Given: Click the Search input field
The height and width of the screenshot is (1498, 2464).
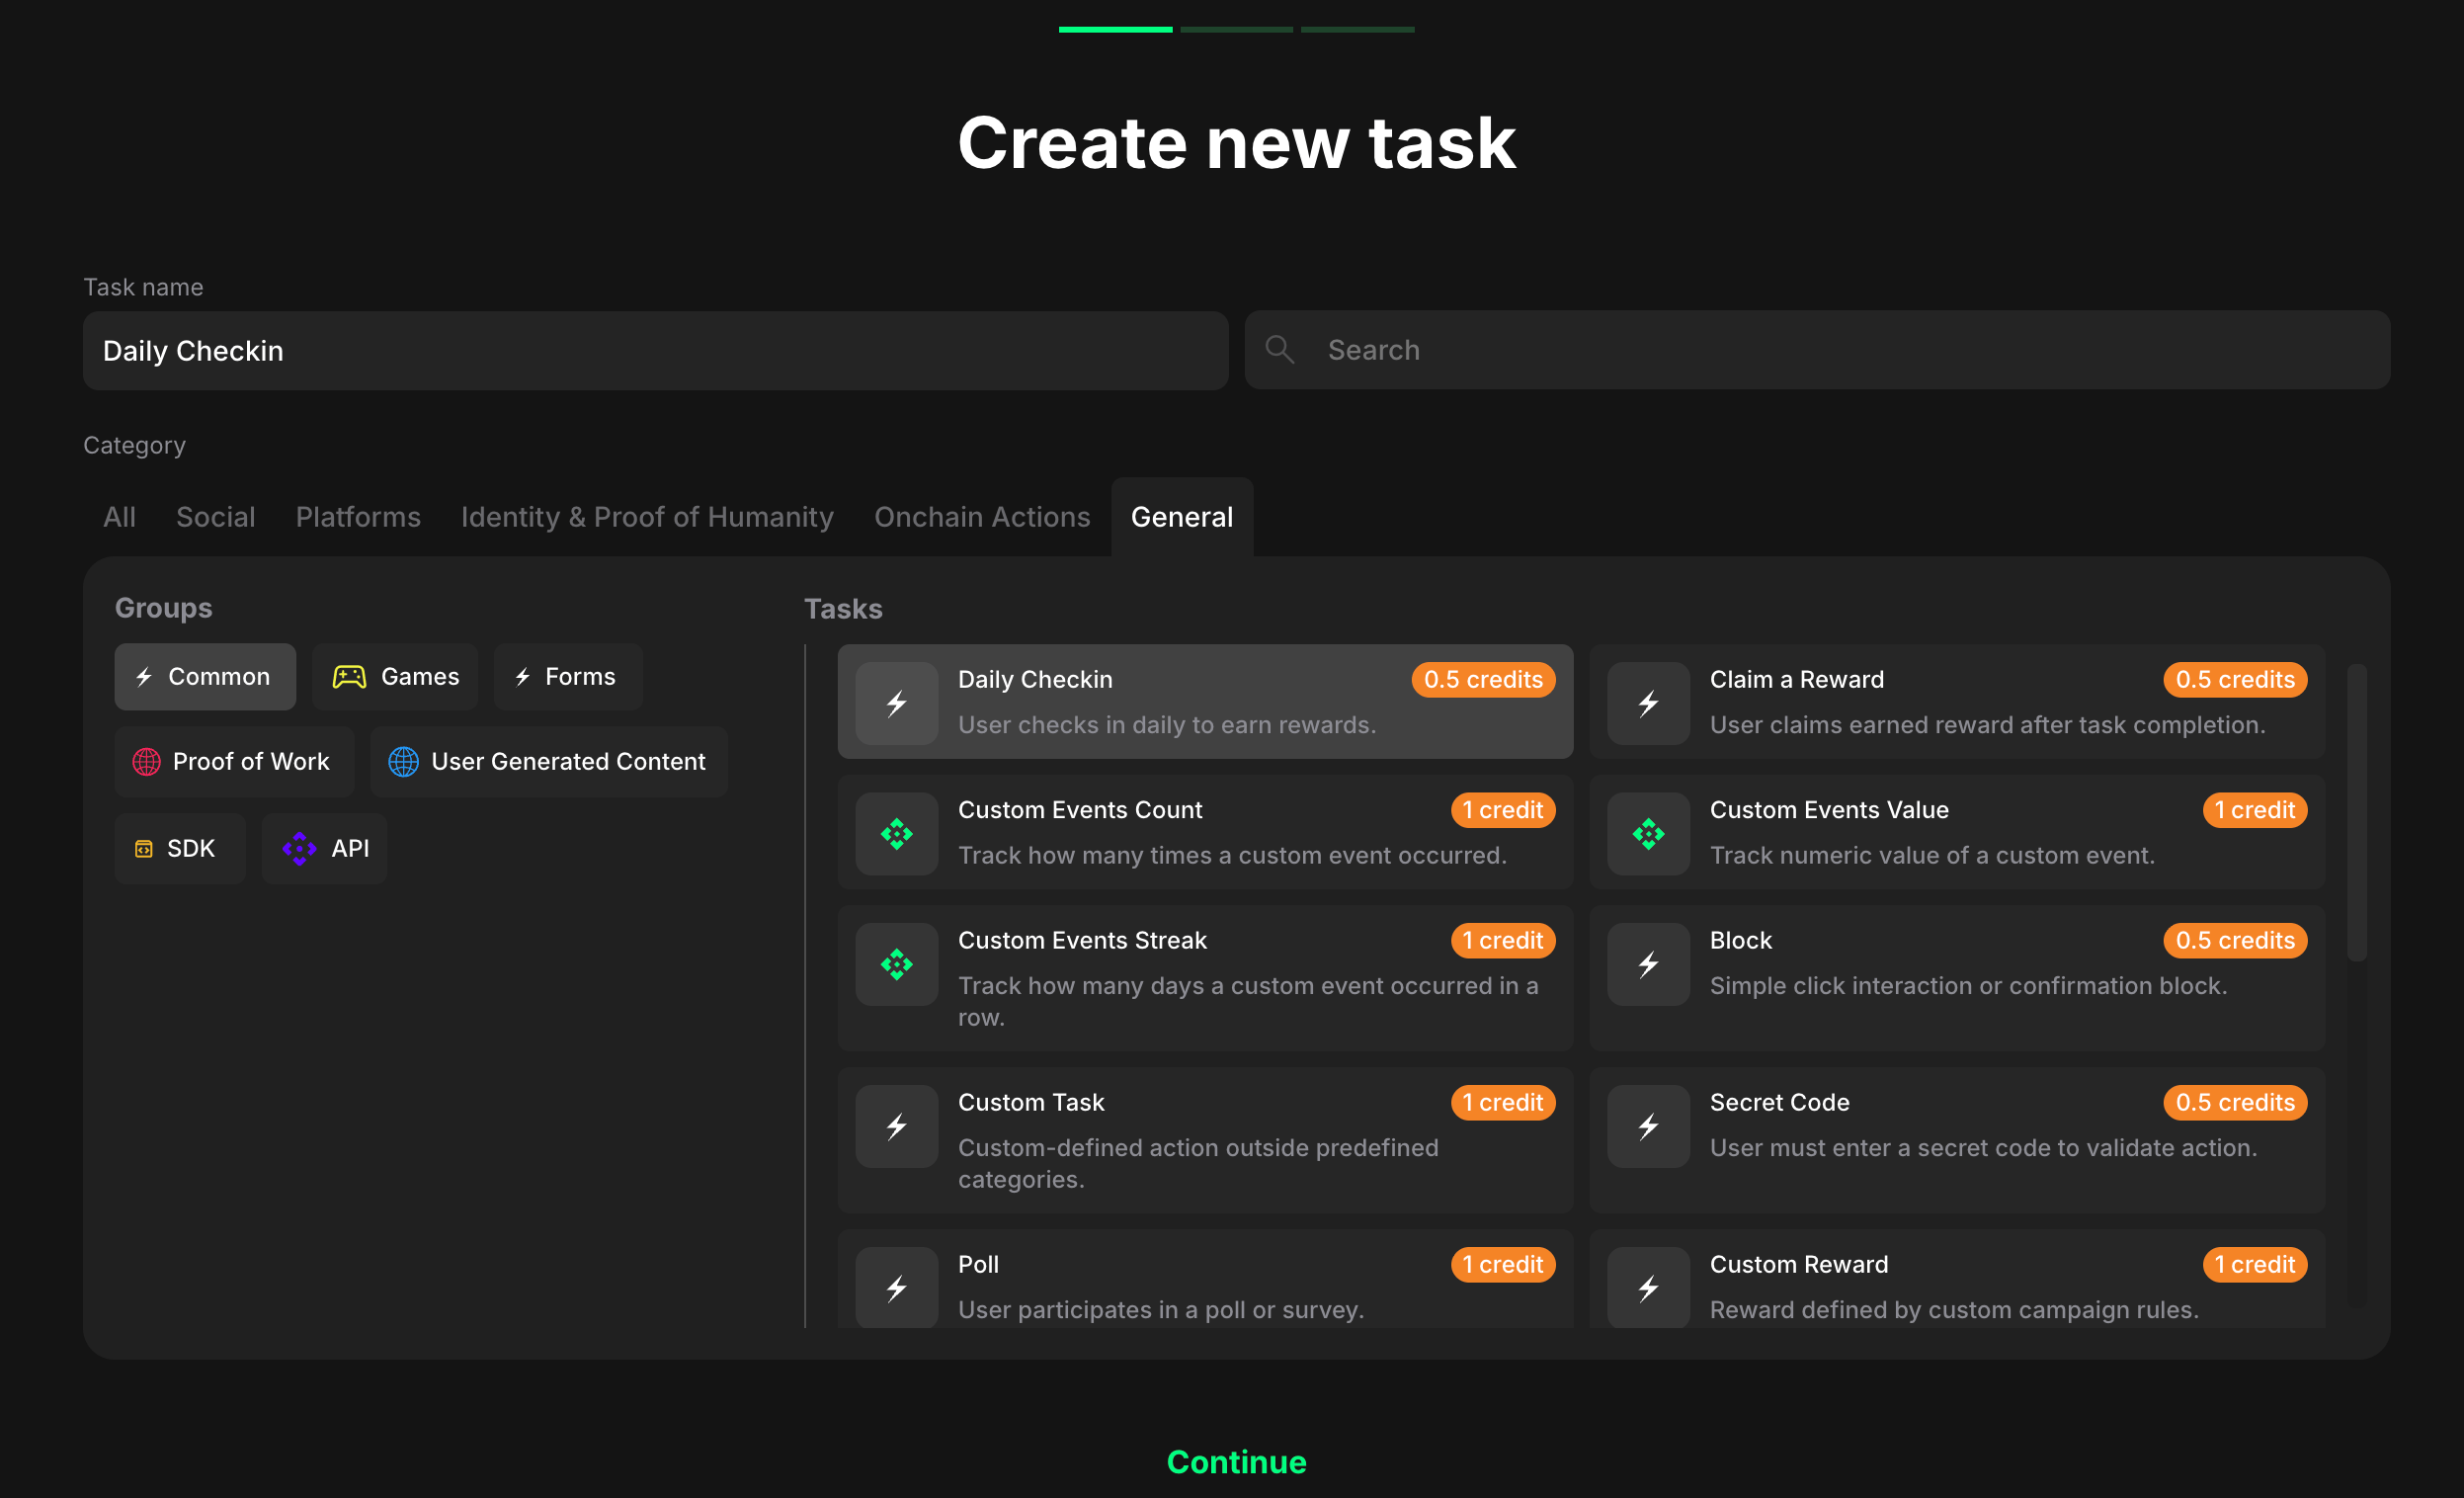Looking at the screenshot, I should [x=1817, y=349].
